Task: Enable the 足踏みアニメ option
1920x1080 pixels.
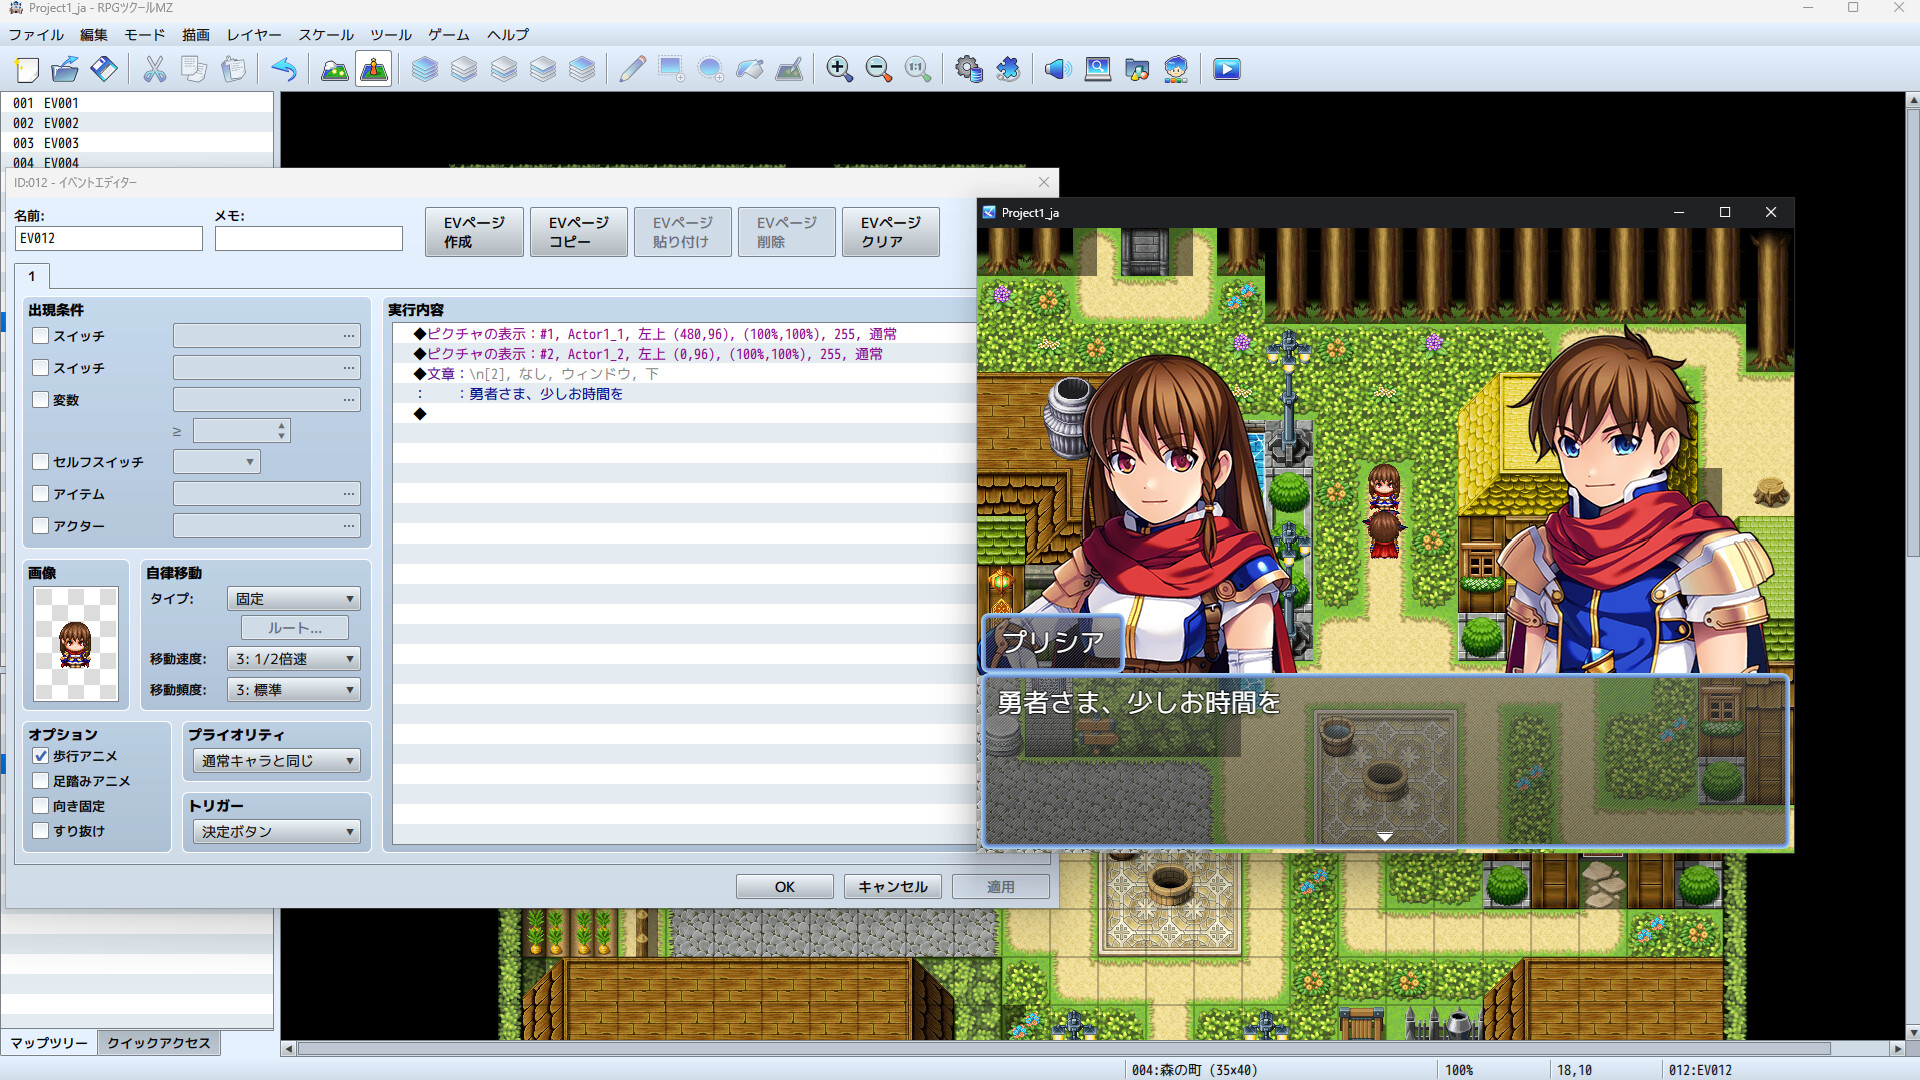Action: (x=40, y=781)
